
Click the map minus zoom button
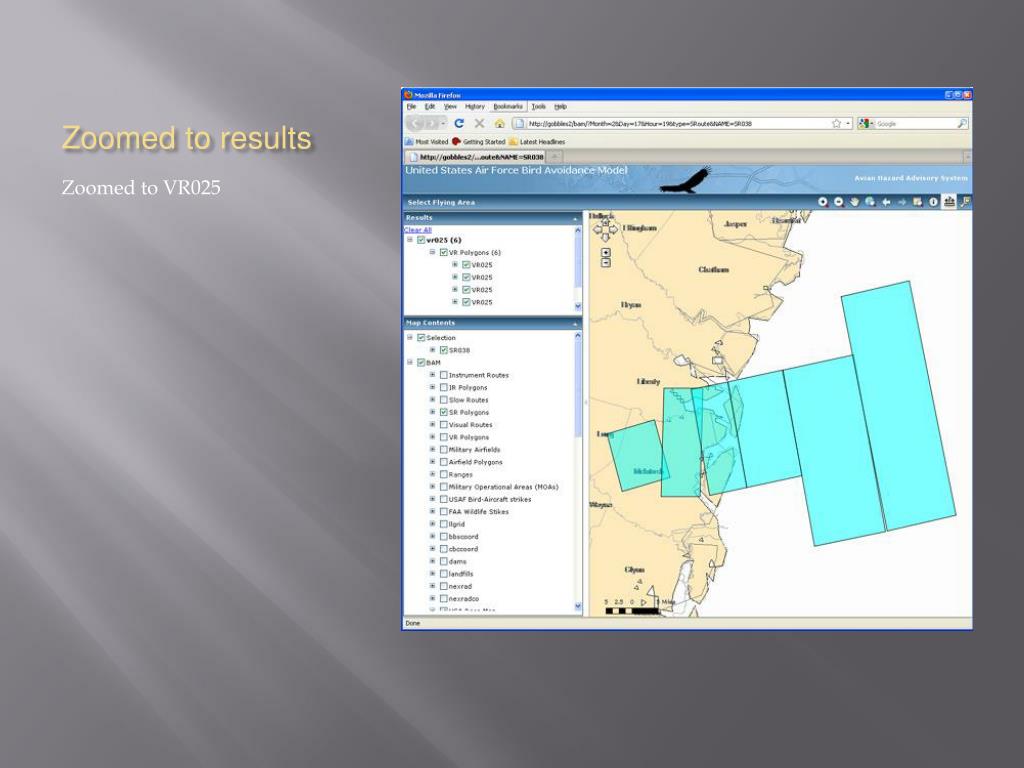(x=605, y=263)
